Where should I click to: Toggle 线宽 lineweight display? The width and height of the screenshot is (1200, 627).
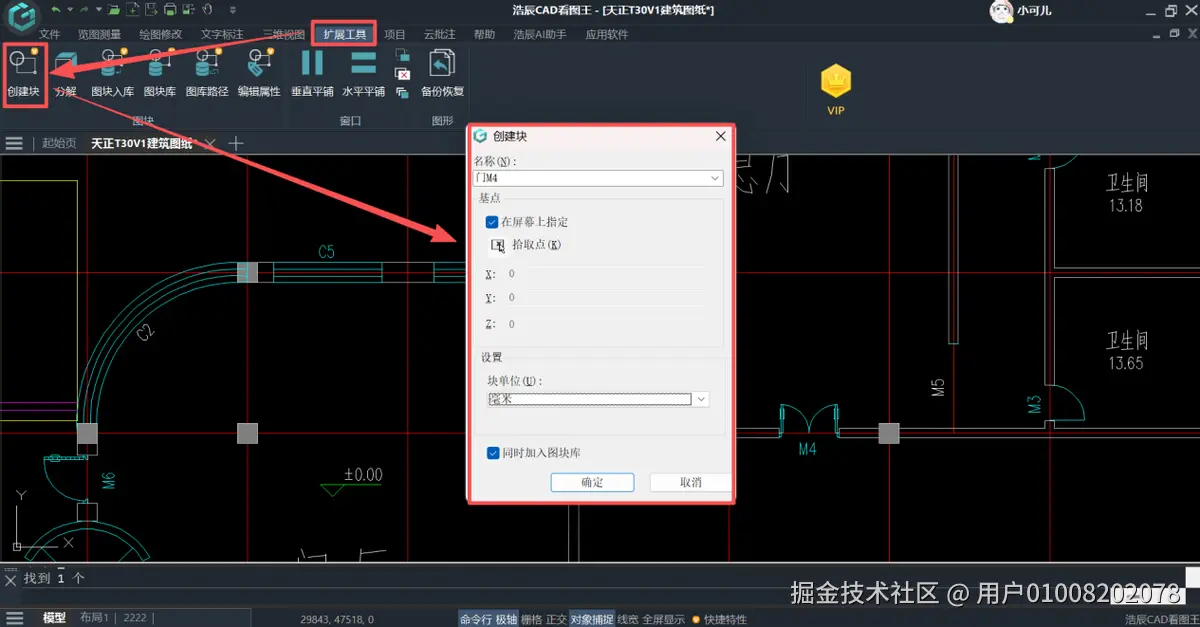(628, 619)
